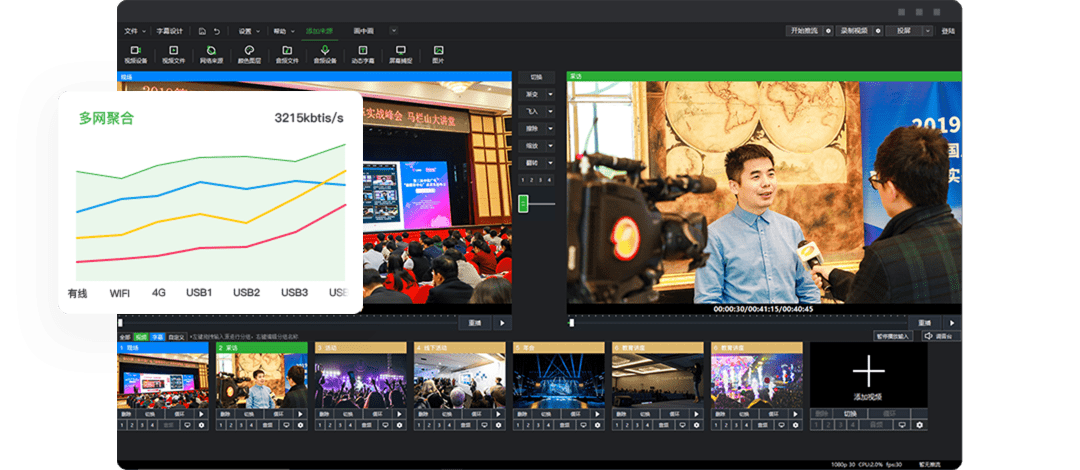Click the undo arrow icon in the menu bar
1080x470 pixels.
tap(217, 31)
